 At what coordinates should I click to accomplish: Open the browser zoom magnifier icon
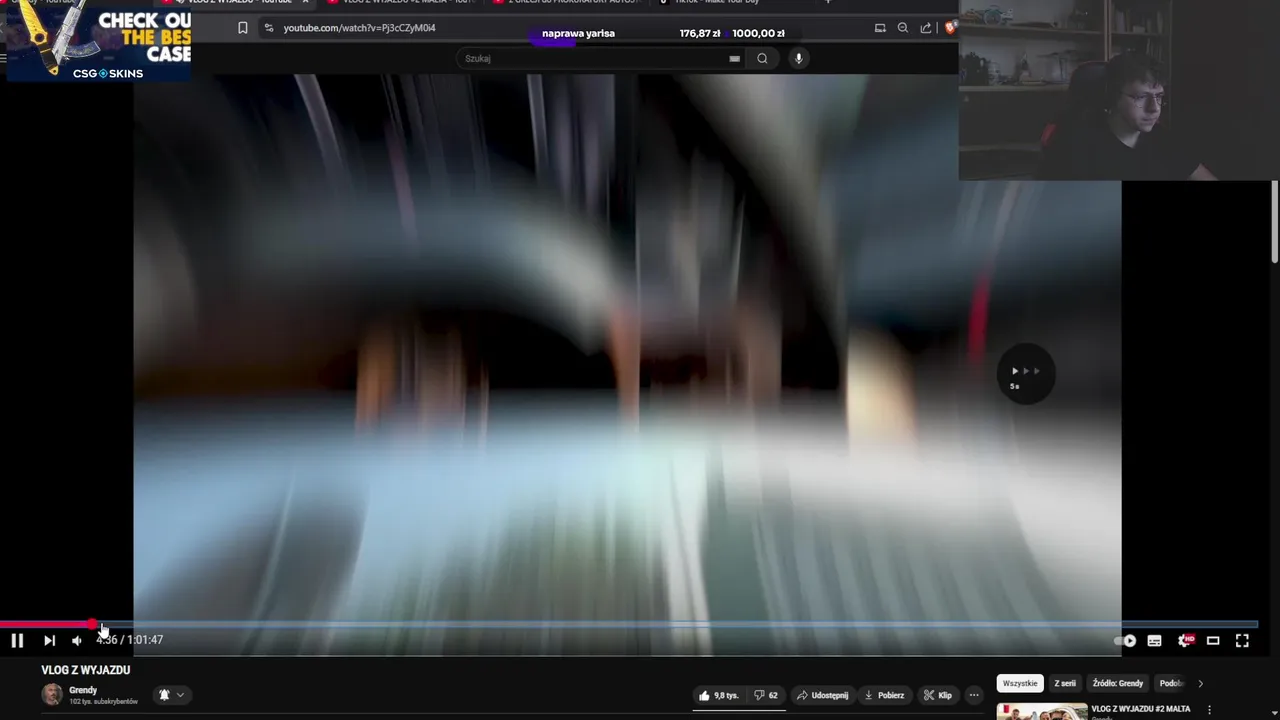pos(903,28)
